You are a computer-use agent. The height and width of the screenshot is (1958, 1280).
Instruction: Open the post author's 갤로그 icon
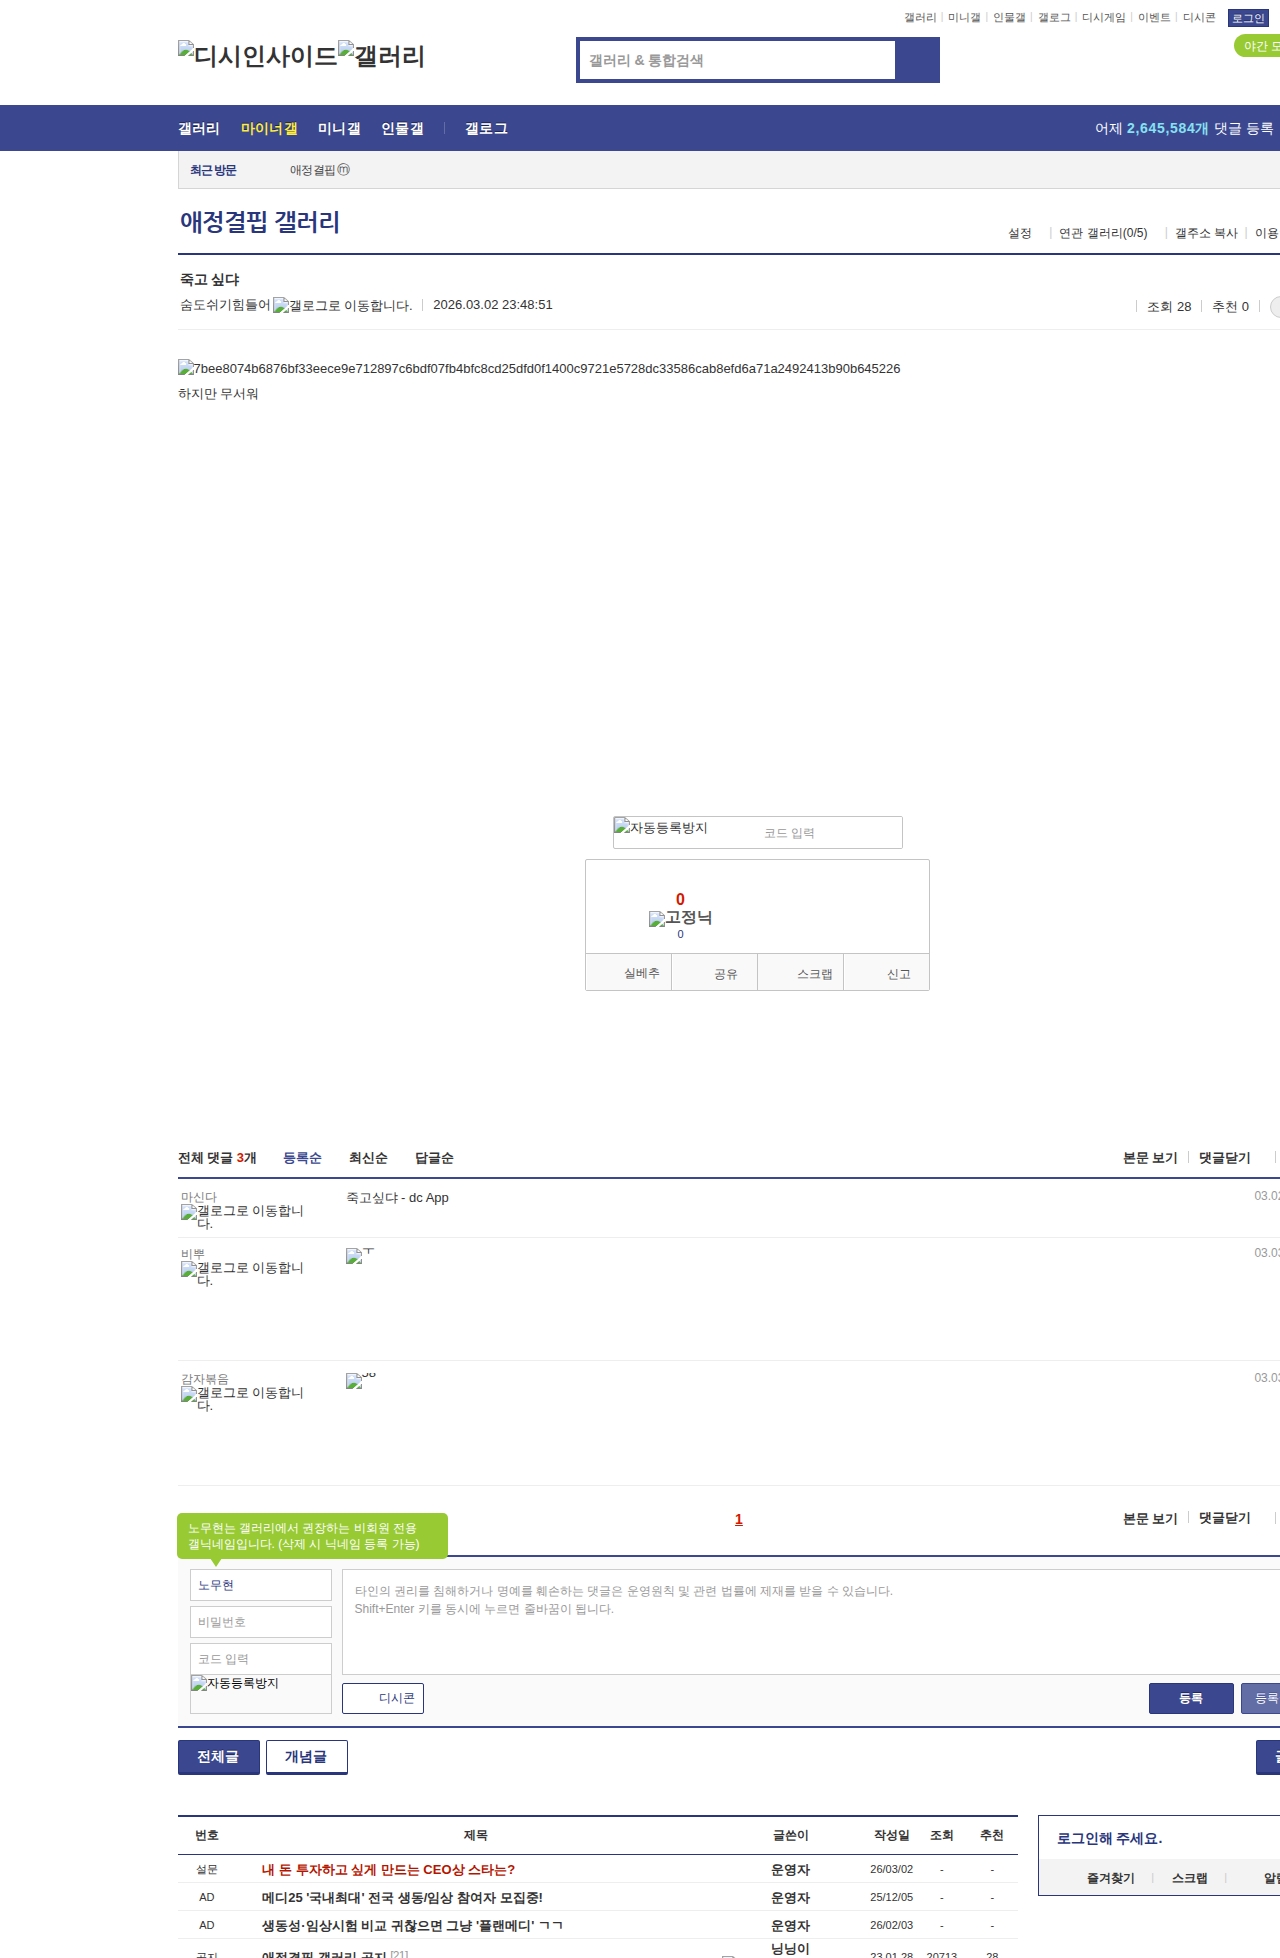(x=342, y=306)
